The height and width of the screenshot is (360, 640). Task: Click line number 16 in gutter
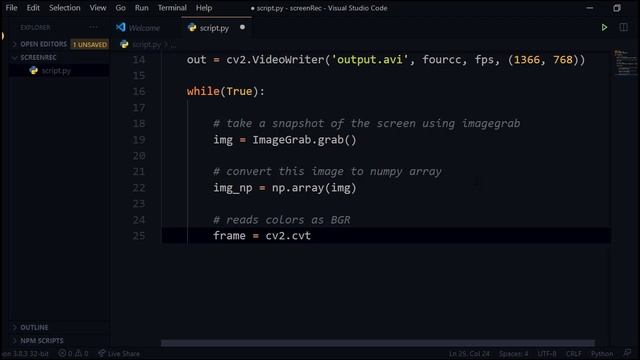139,91
